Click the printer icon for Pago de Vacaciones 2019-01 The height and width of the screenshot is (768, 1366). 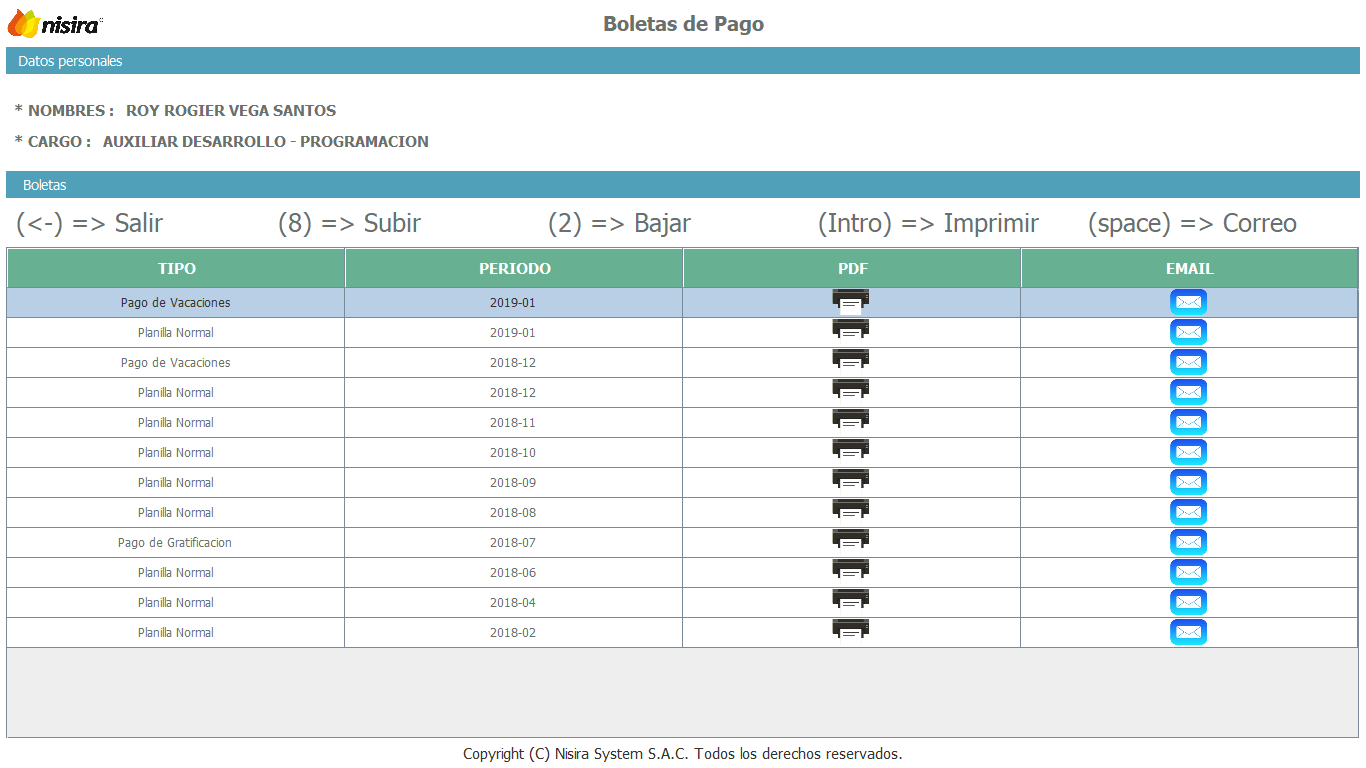851,301
